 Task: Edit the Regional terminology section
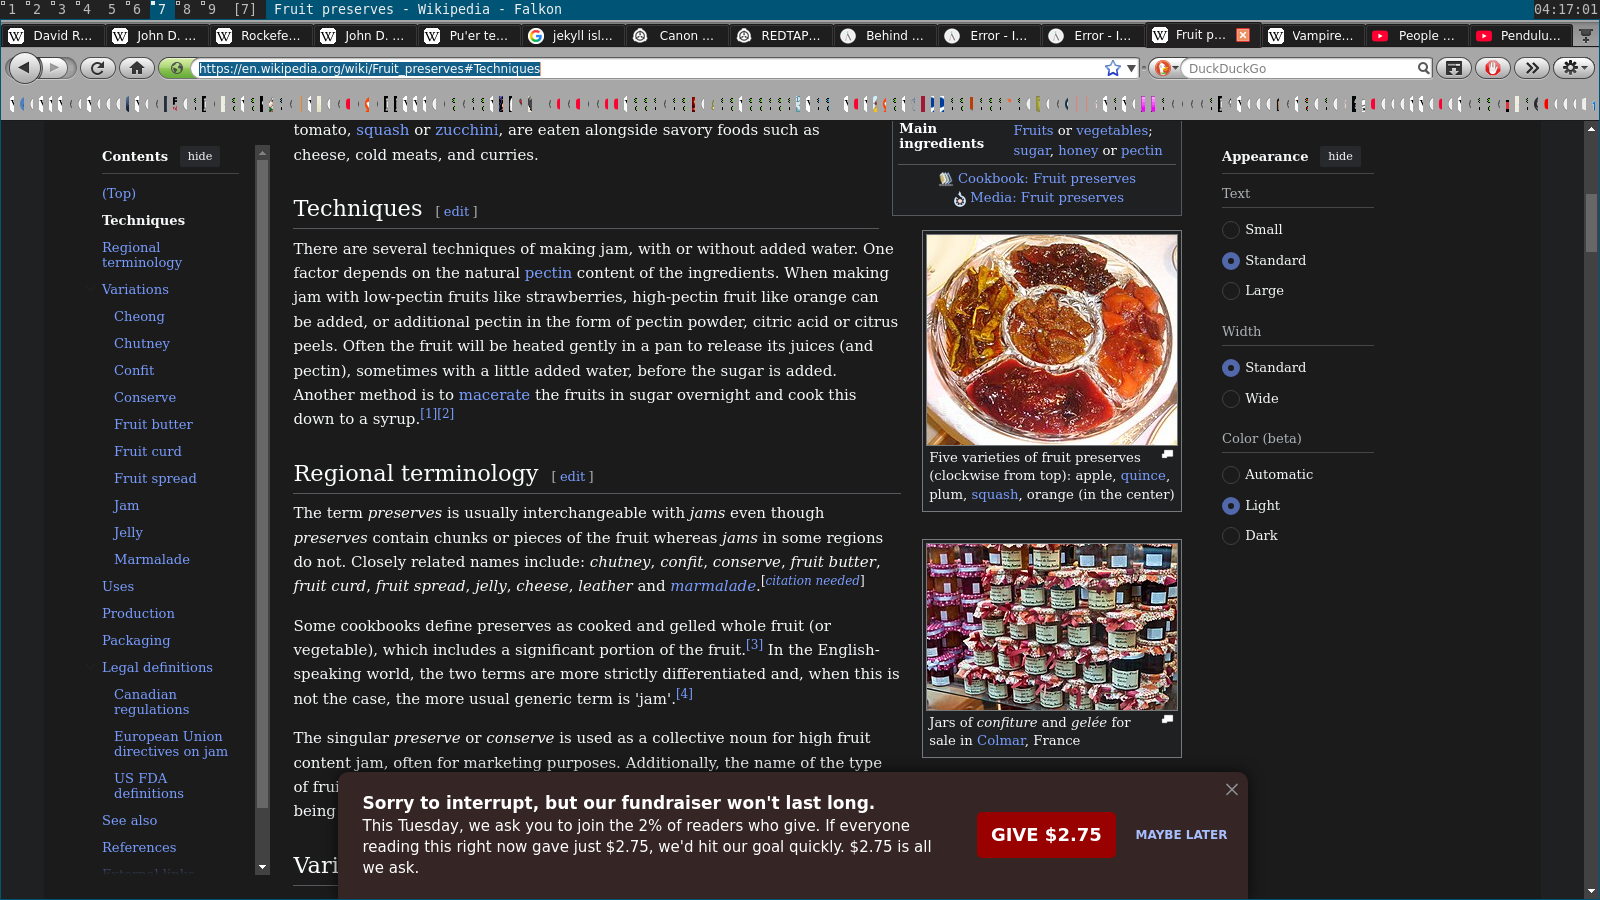[572, 477]
